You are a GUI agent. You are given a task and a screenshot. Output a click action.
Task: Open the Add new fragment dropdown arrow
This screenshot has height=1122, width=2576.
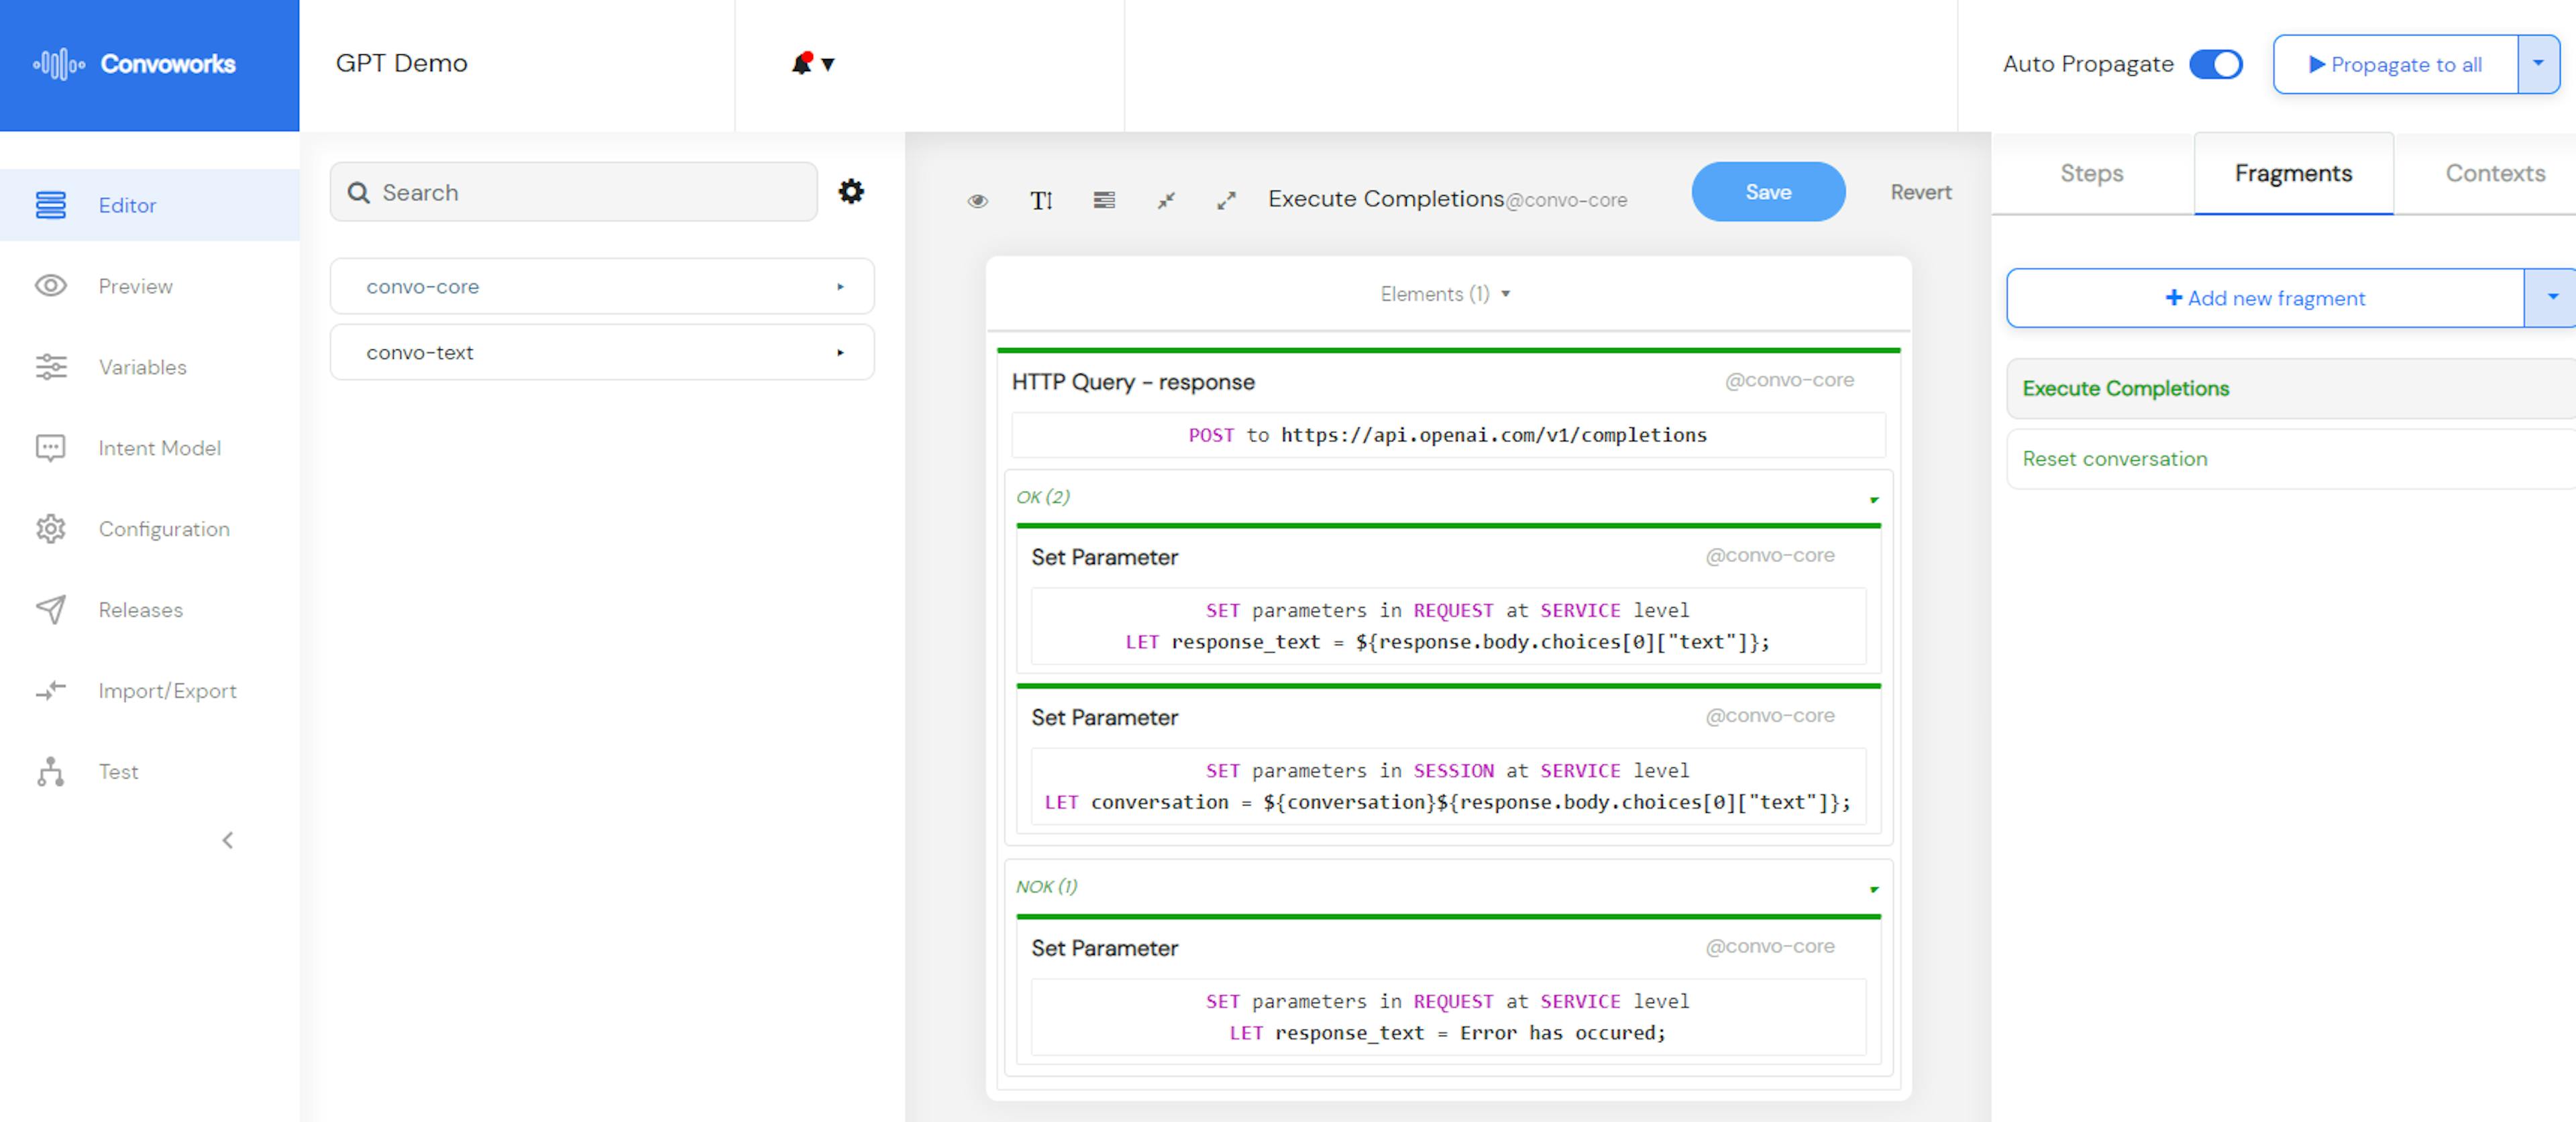coord(2551,298)
